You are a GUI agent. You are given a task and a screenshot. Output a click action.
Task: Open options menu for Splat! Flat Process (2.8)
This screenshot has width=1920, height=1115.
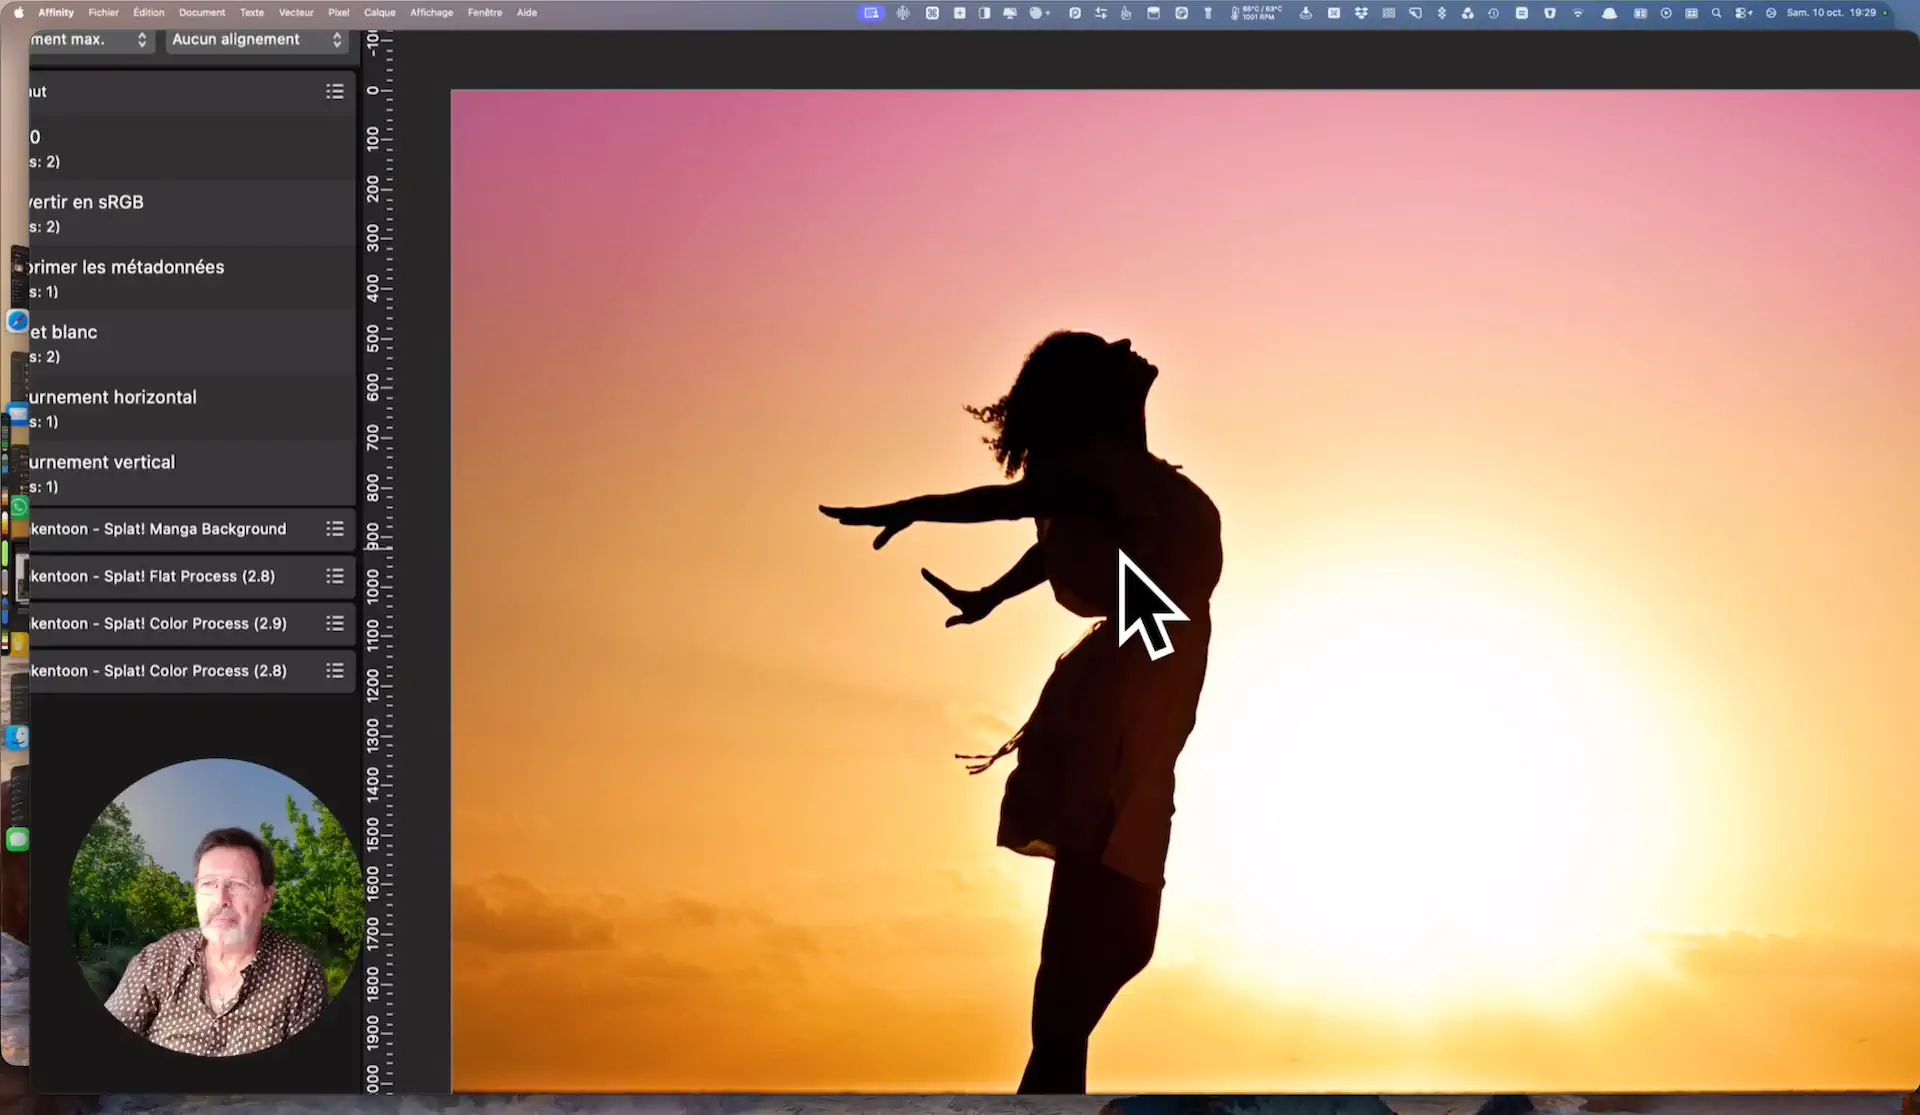click(335, 576)
